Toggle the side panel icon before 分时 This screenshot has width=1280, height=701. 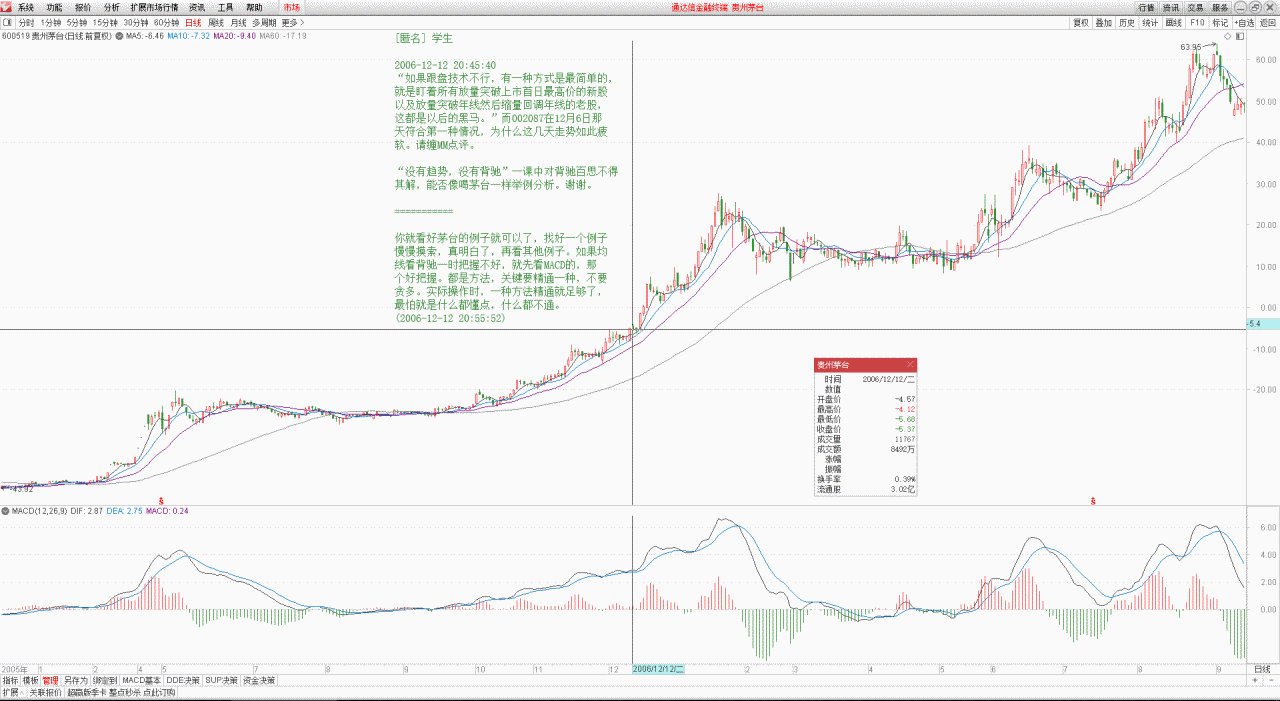8,22
